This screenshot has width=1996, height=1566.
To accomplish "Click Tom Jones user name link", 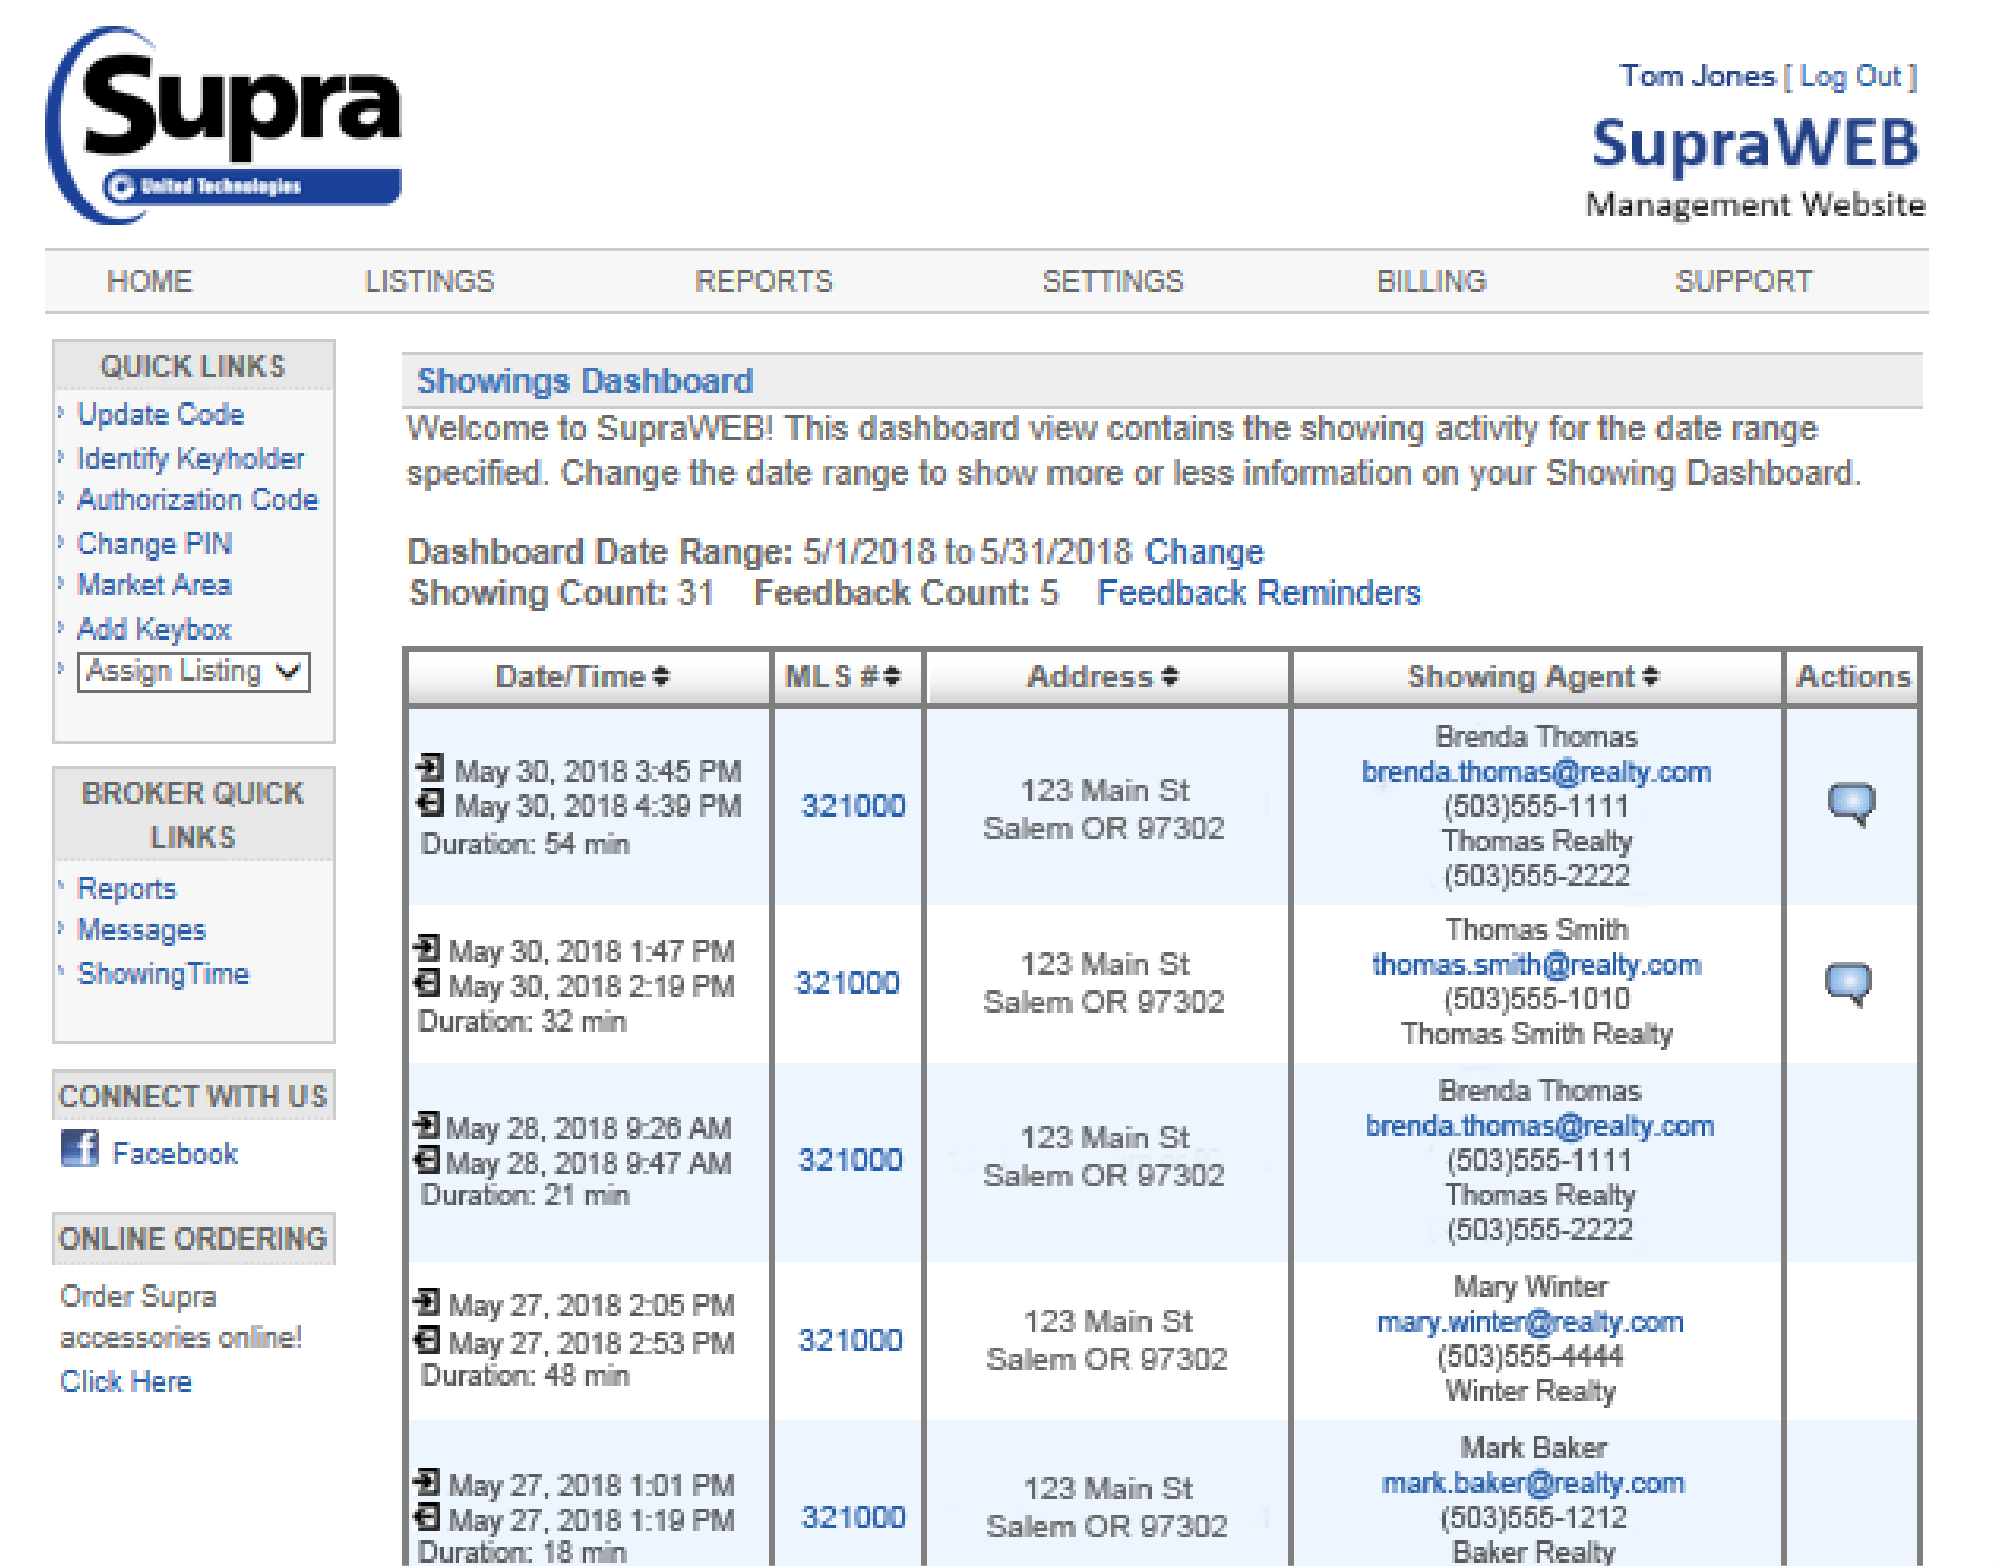I will coord(1698,77).
